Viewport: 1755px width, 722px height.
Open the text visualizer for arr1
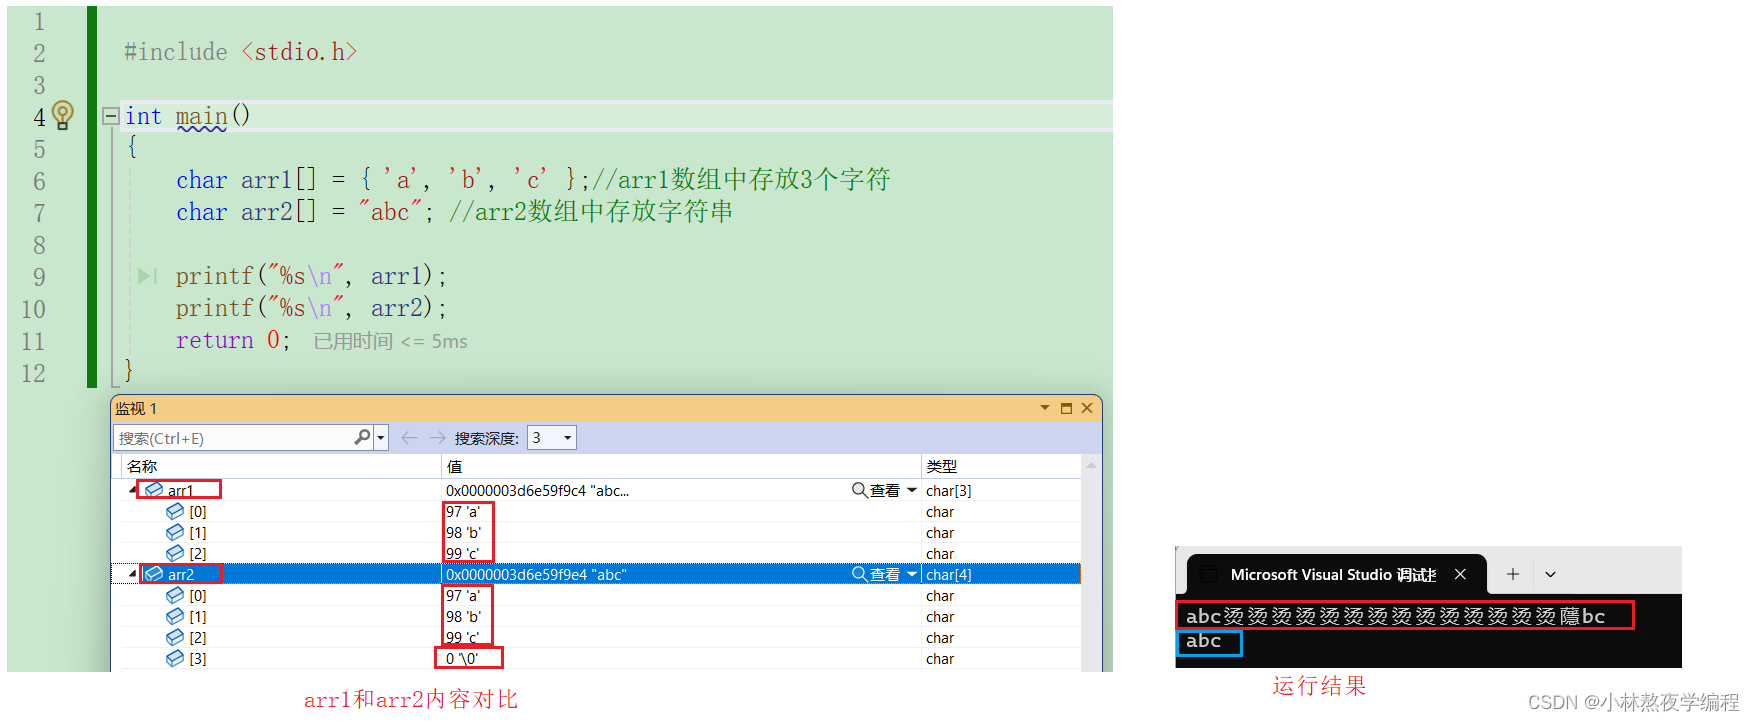tap(876, 490)
